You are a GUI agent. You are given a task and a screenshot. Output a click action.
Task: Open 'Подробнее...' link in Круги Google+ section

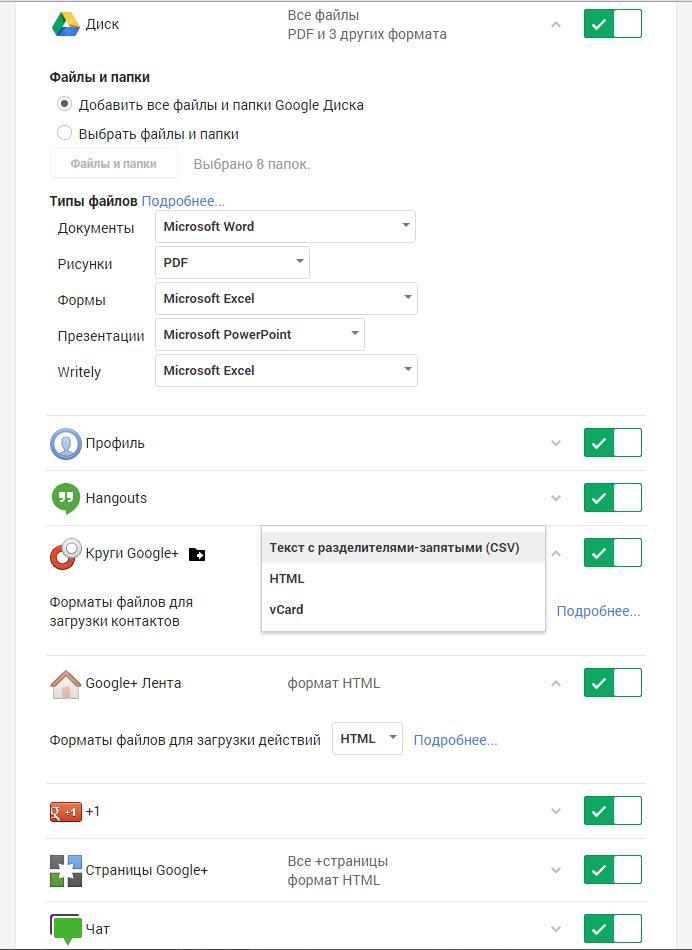pos(599,611)
